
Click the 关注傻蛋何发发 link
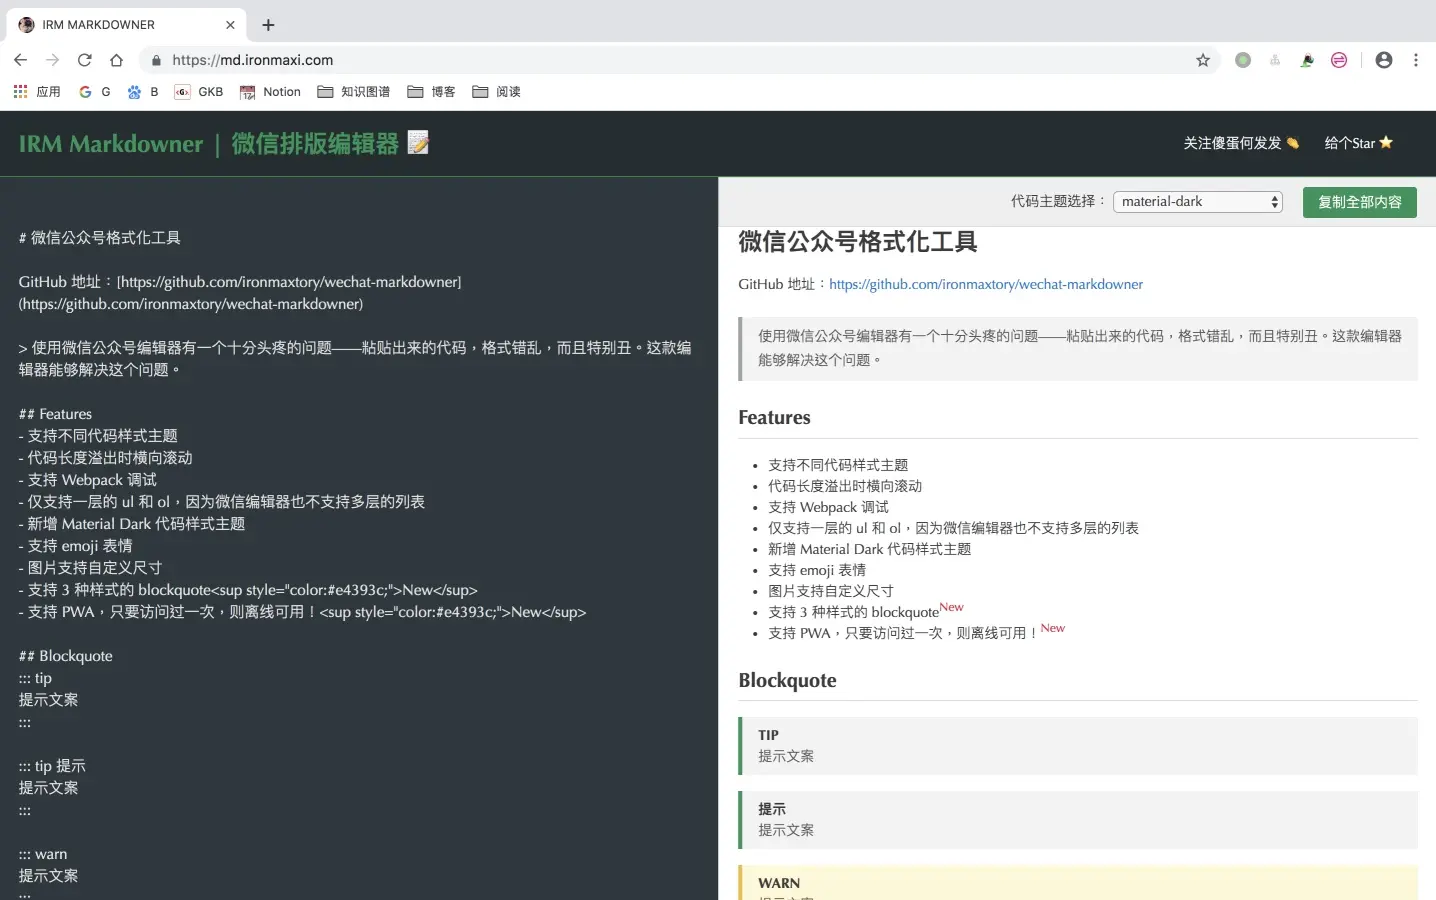click(x=1240, y=143)
